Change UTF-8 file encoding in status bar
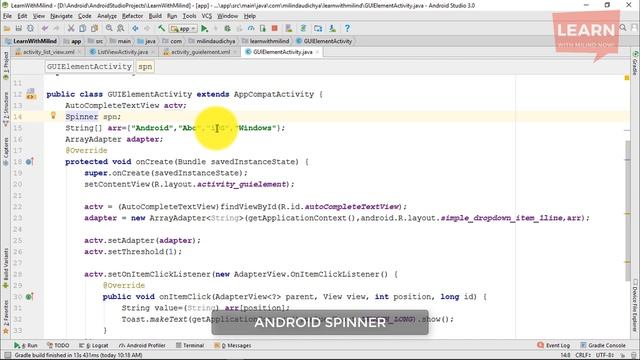 tap(604, 355)
